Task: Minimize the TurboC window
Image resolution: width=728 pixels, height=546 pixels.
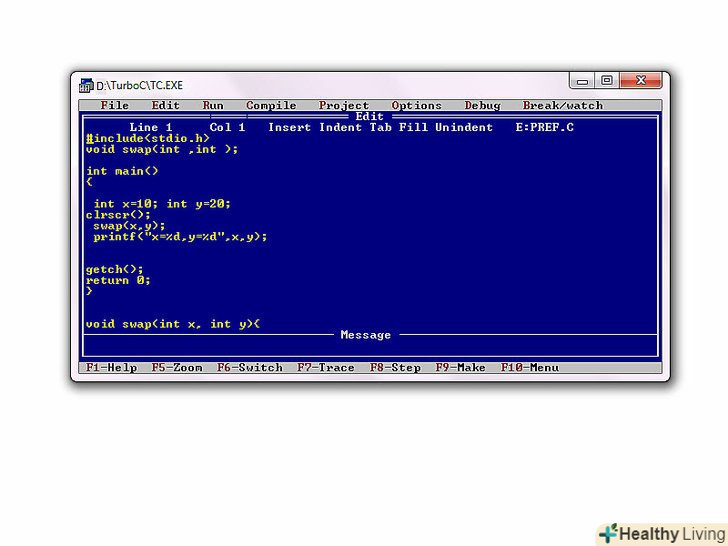Action: click(x=582, y=81)
